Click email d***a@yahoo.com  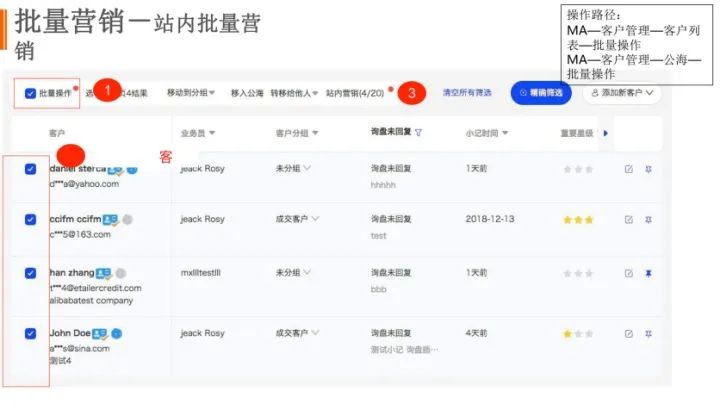click(84, 184)
